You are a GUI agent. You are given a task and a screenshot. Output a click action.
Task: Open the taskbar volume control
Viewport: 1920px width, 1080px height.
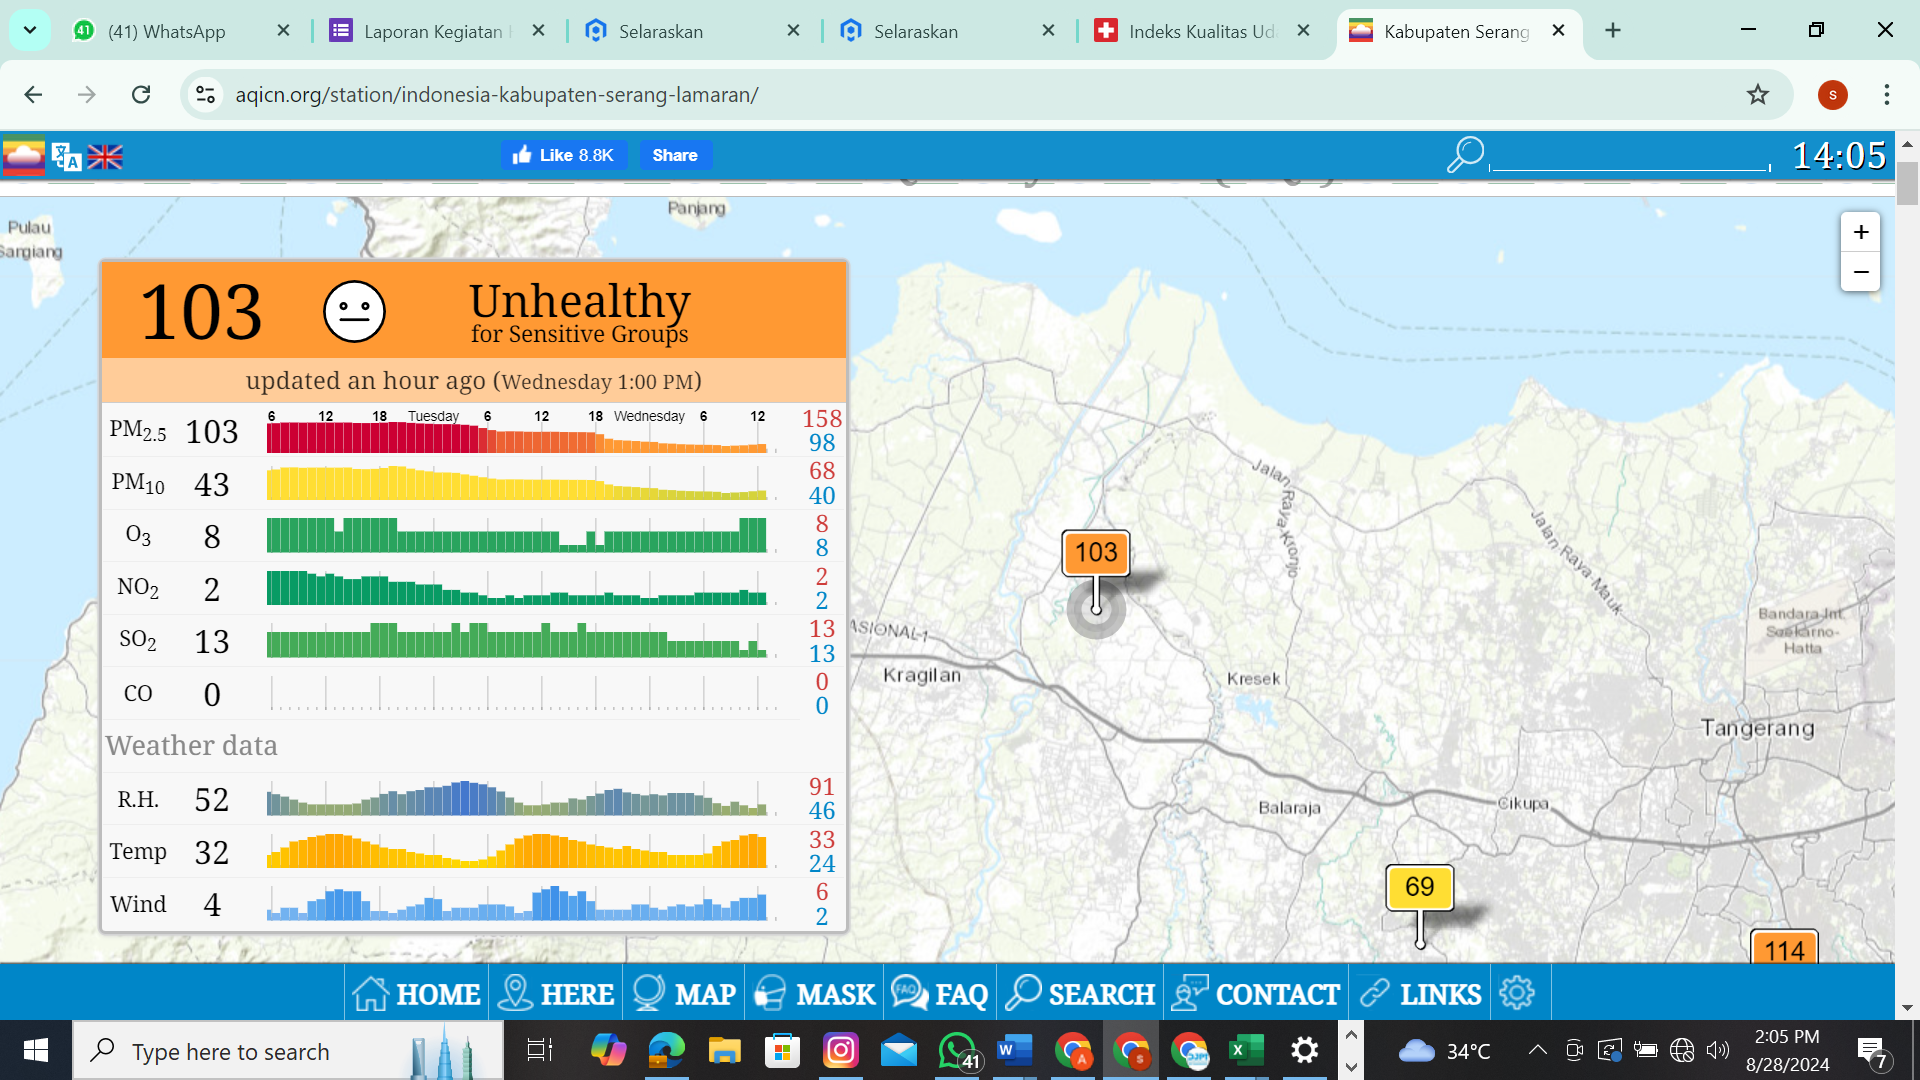pyautogui.click(x=1718, y=1050)
